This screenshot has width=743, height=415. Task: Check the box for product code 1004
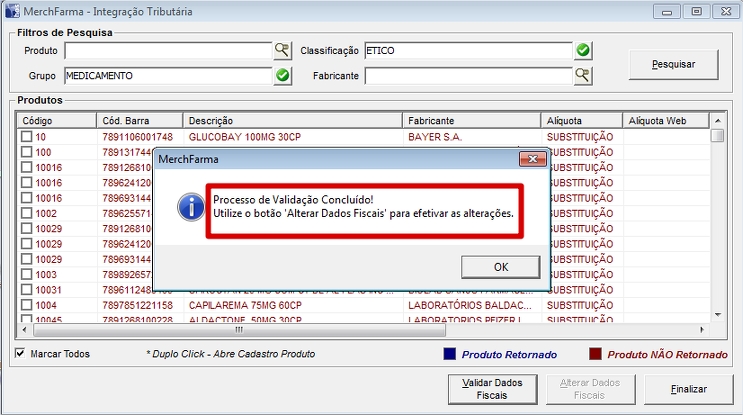coord(27,305)
